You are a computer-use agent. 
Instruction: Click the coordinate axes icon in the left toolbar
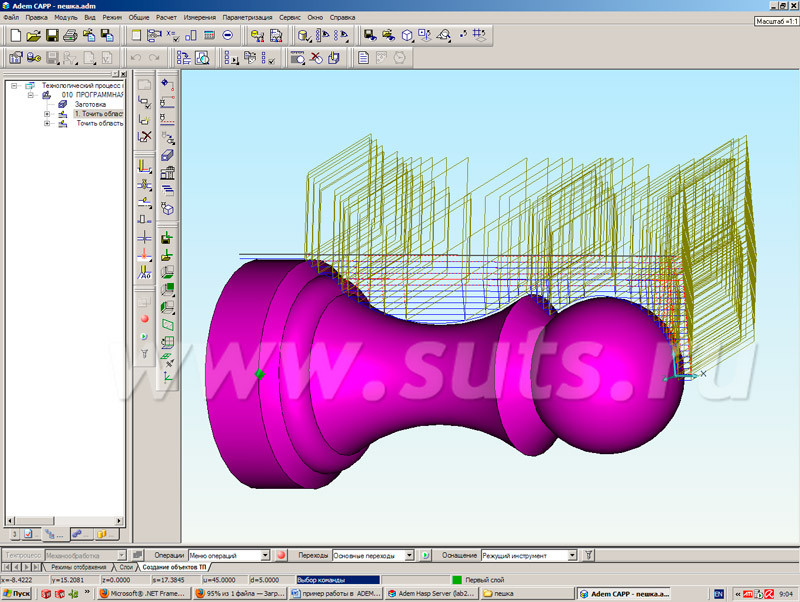point(166,374)
